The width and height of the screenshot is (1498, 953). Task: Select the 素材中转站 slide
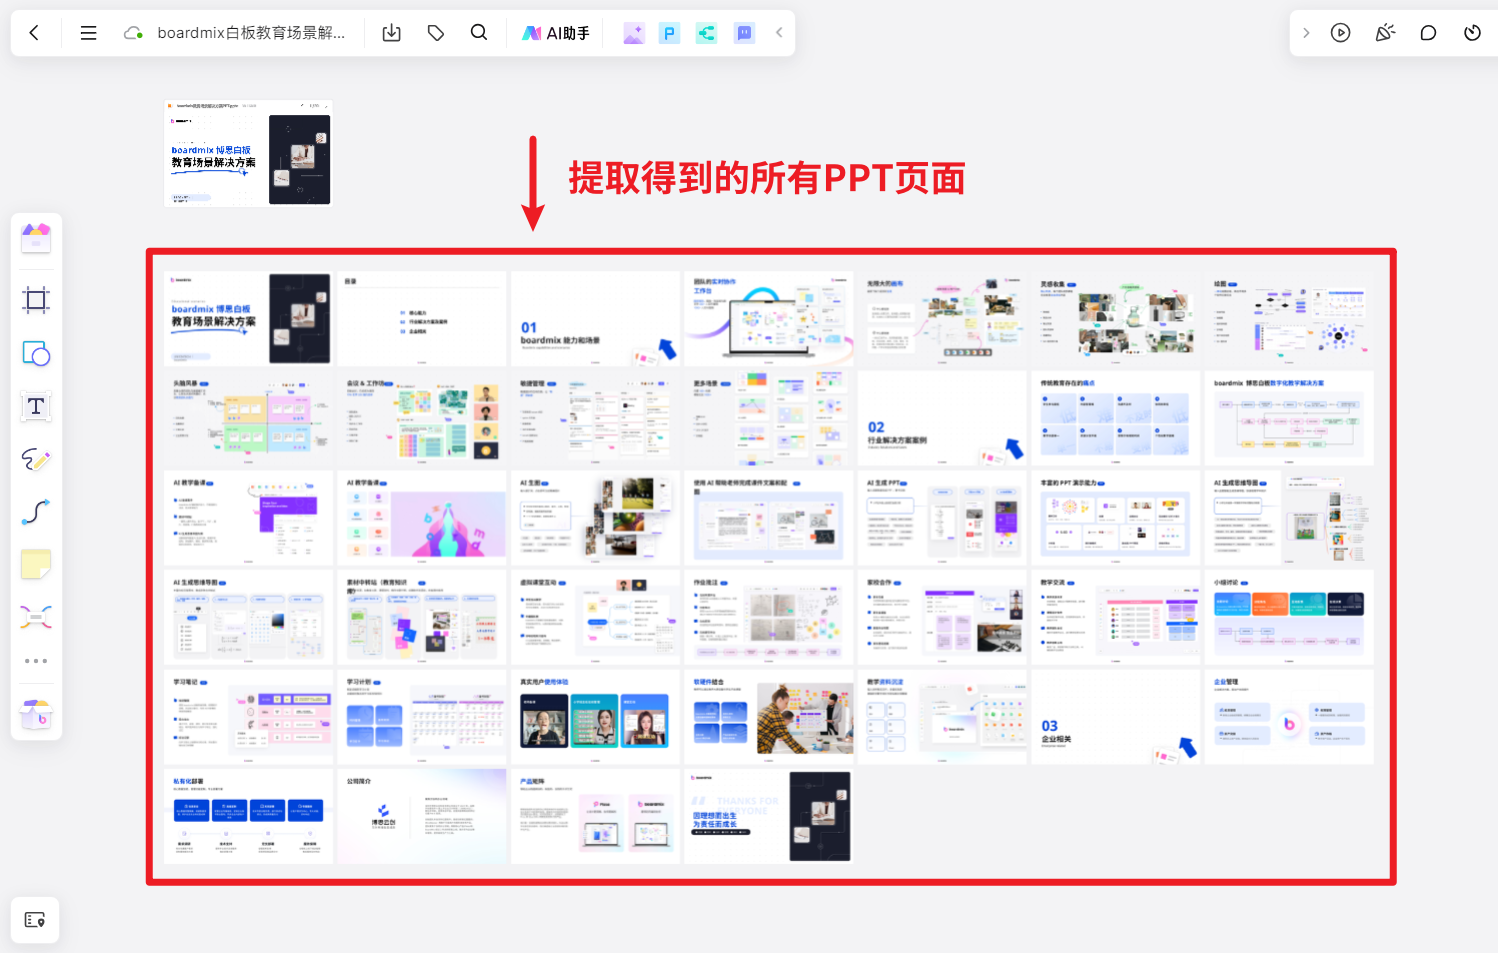point(422,617)
